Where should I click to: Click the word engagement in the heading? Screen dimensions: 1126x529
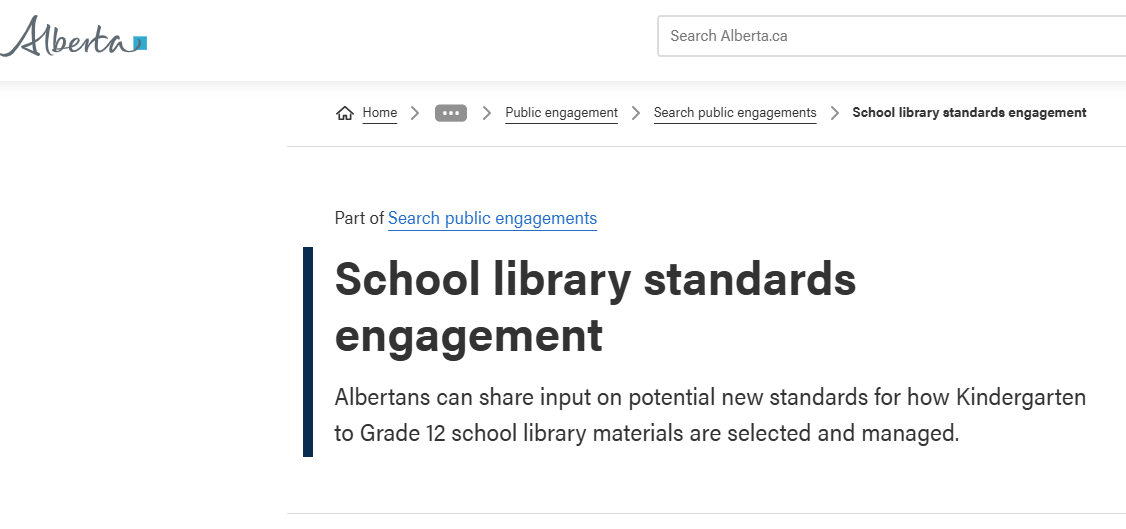pos(469,335)
